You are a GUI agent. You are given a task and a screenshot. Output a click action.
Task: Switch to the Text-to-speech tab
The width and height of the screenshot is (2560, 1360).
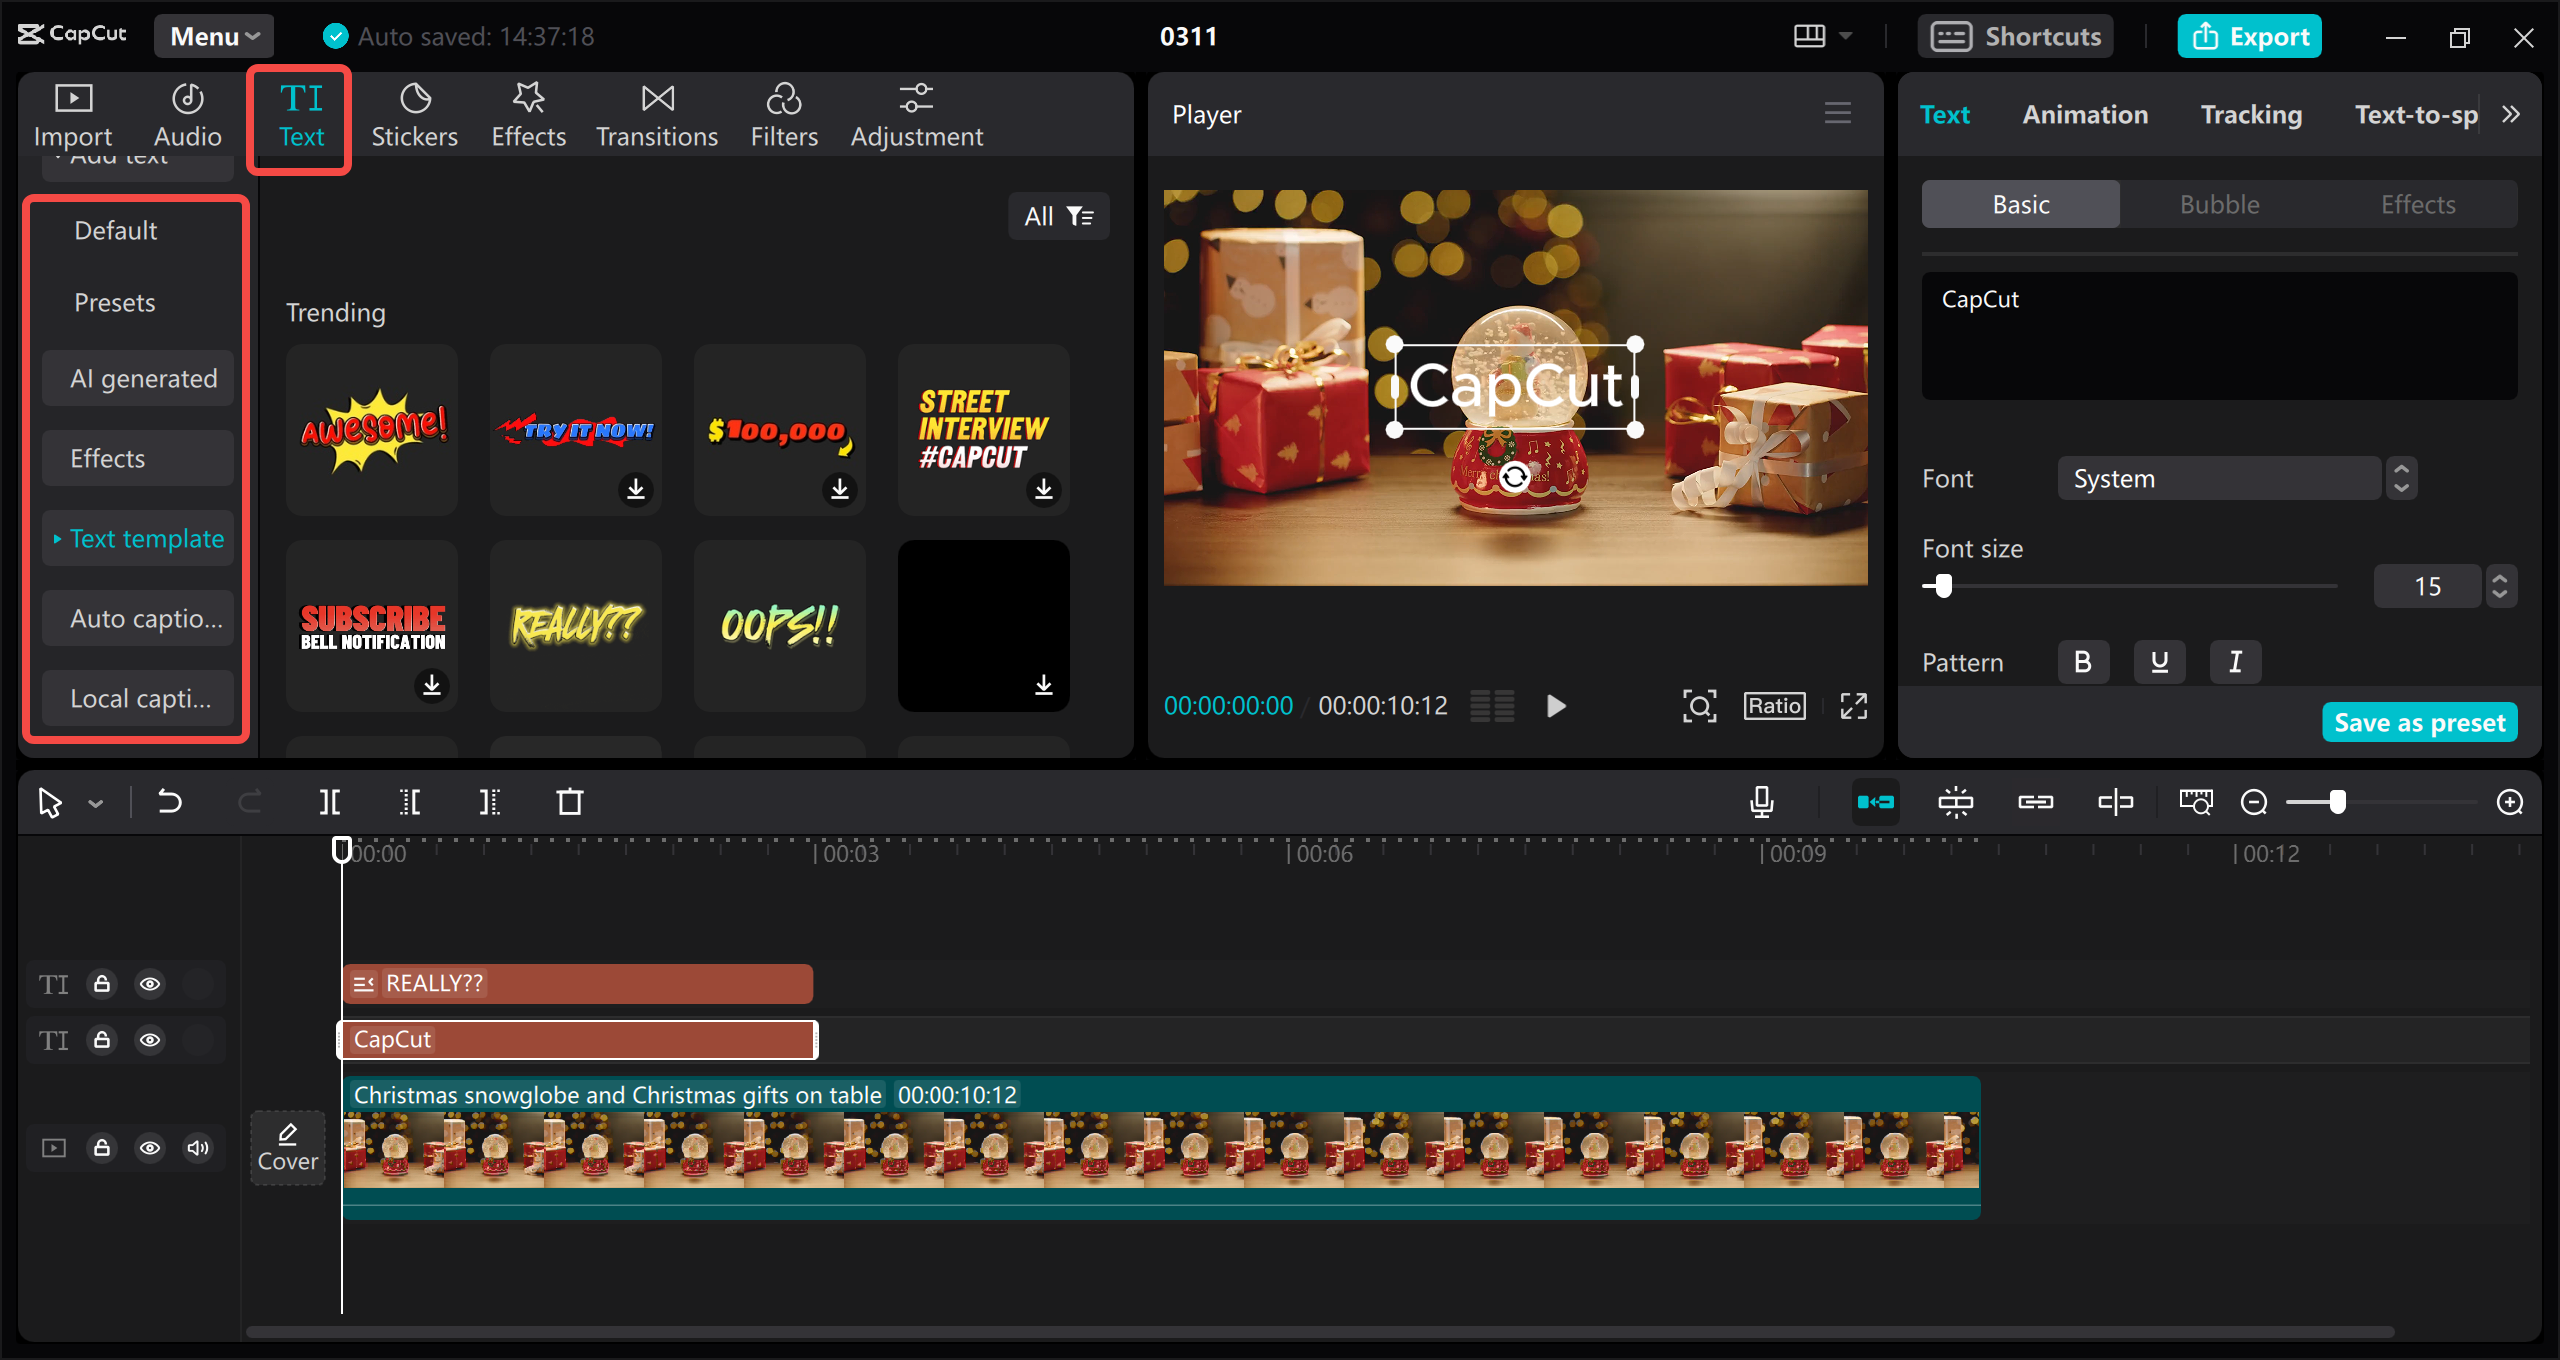click(2416, 114)
